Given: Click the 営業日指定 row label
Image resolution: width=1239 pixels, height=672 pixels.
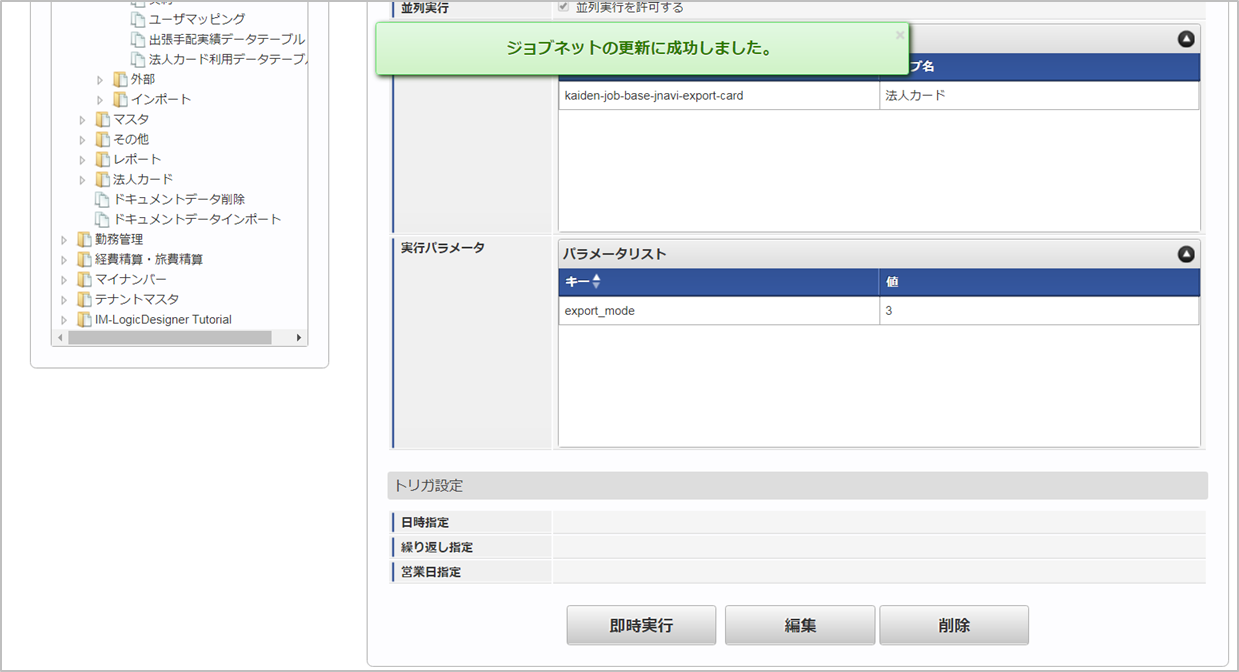Looking at the screenshot, I should click(431, 572).
